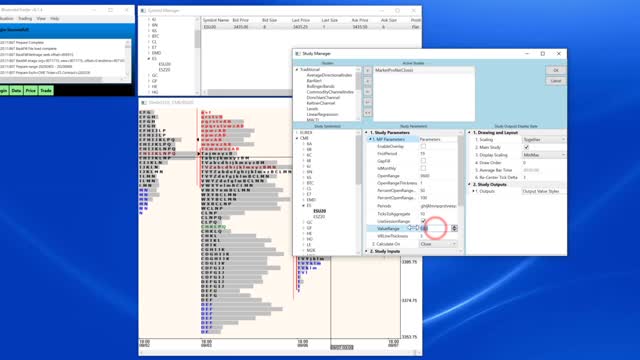Select the ESU20 row in Symbol Manager table
The image size is (640, 360).
point(311,27)
